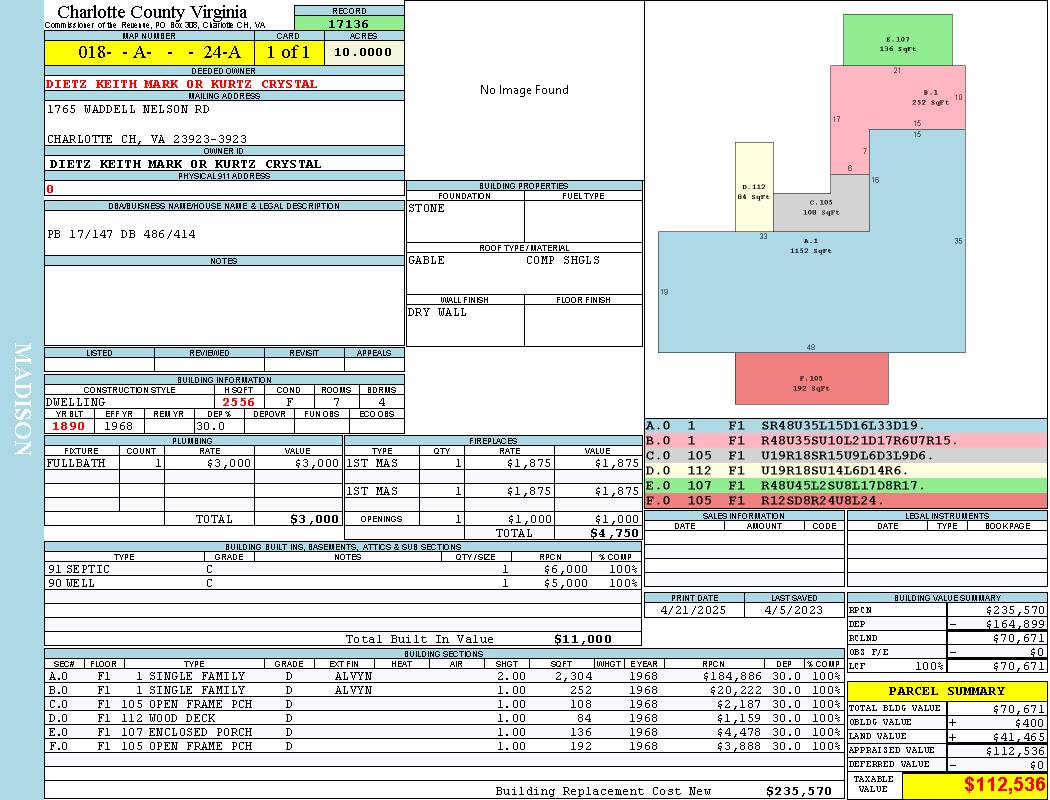Select the year built 1890 field

point(69,426)
